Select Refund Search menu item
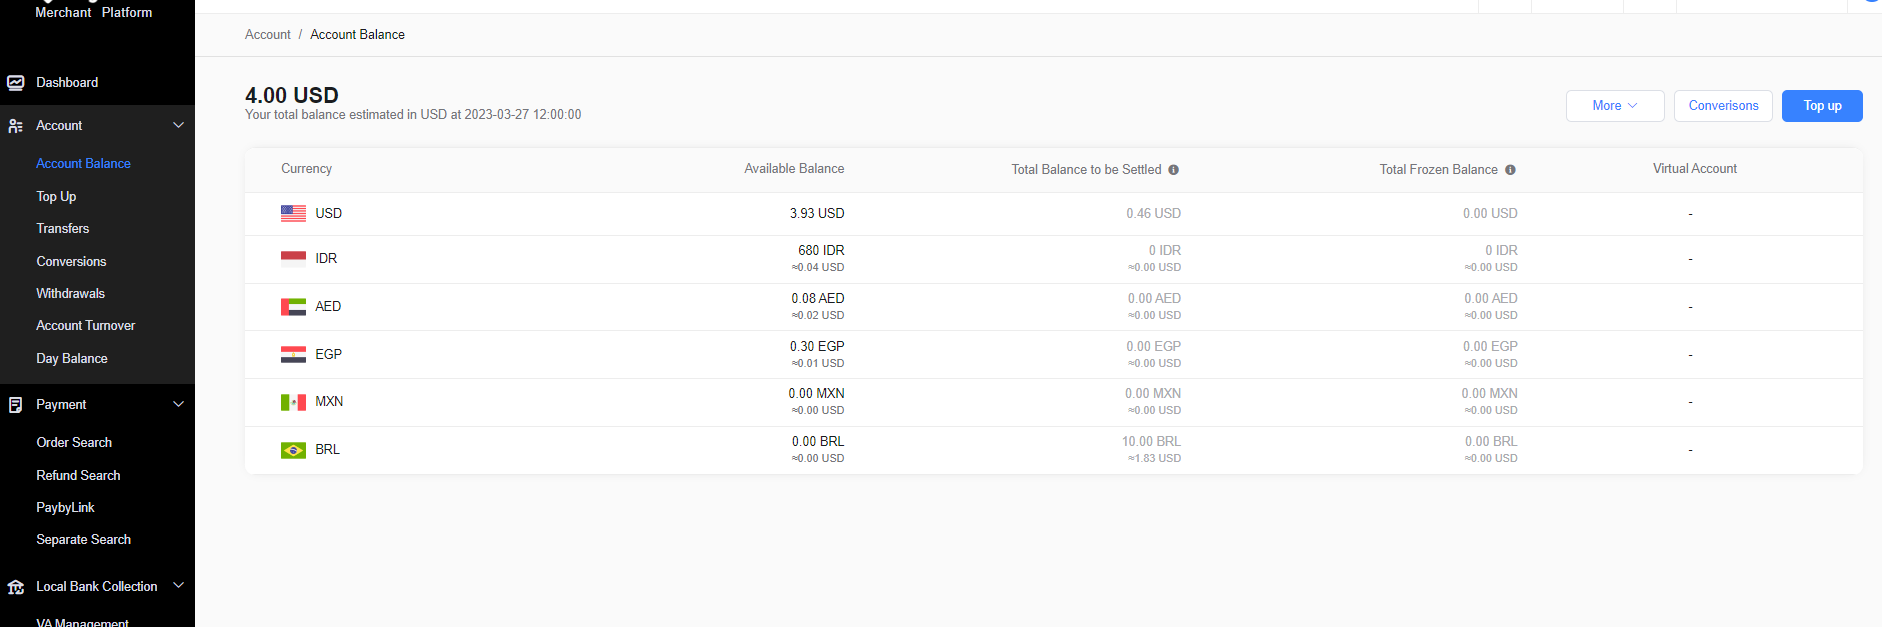Screen dimensions: 1882x627 pos(78,476)
